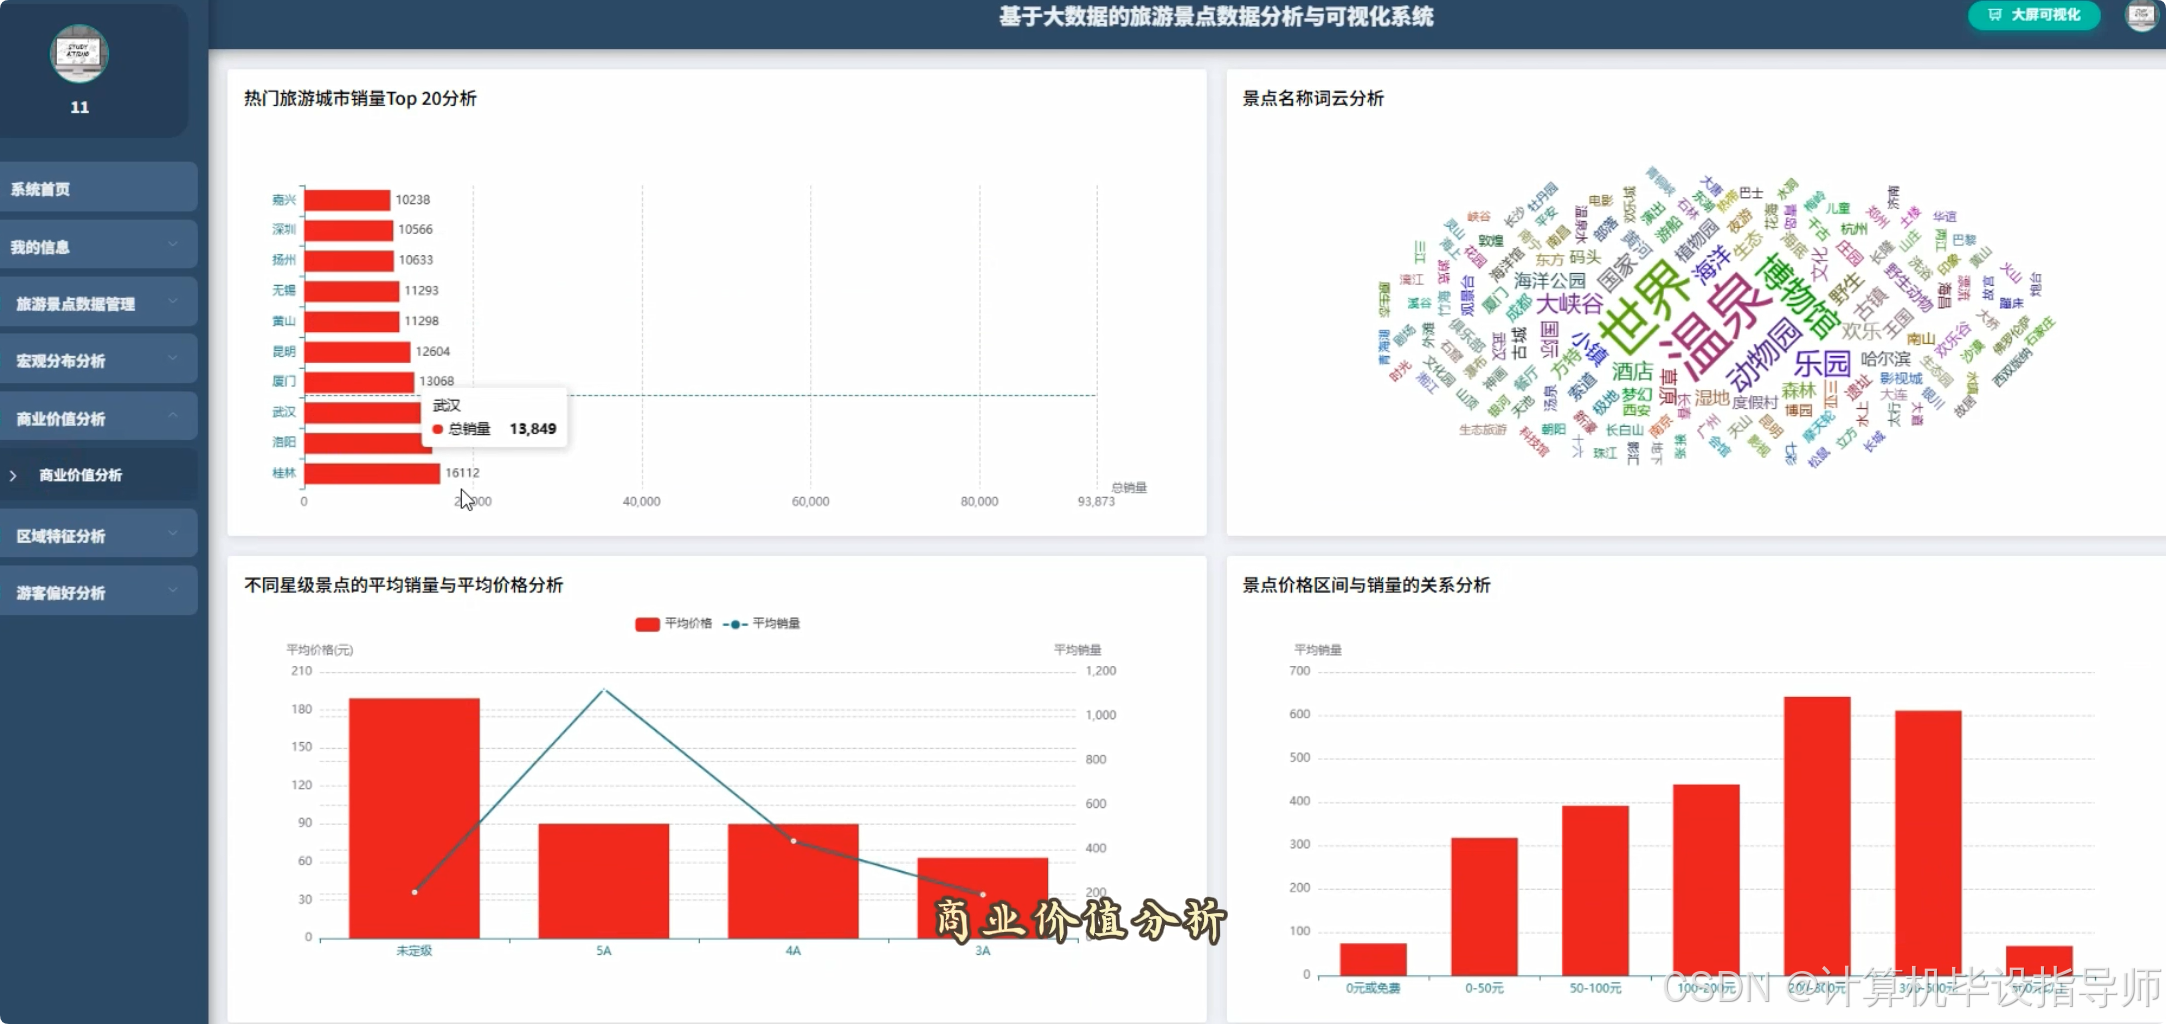Click the 桂林 bar labeled 16112
The height and width of the screenshot is (1024, 2166).
click(372, 473)
